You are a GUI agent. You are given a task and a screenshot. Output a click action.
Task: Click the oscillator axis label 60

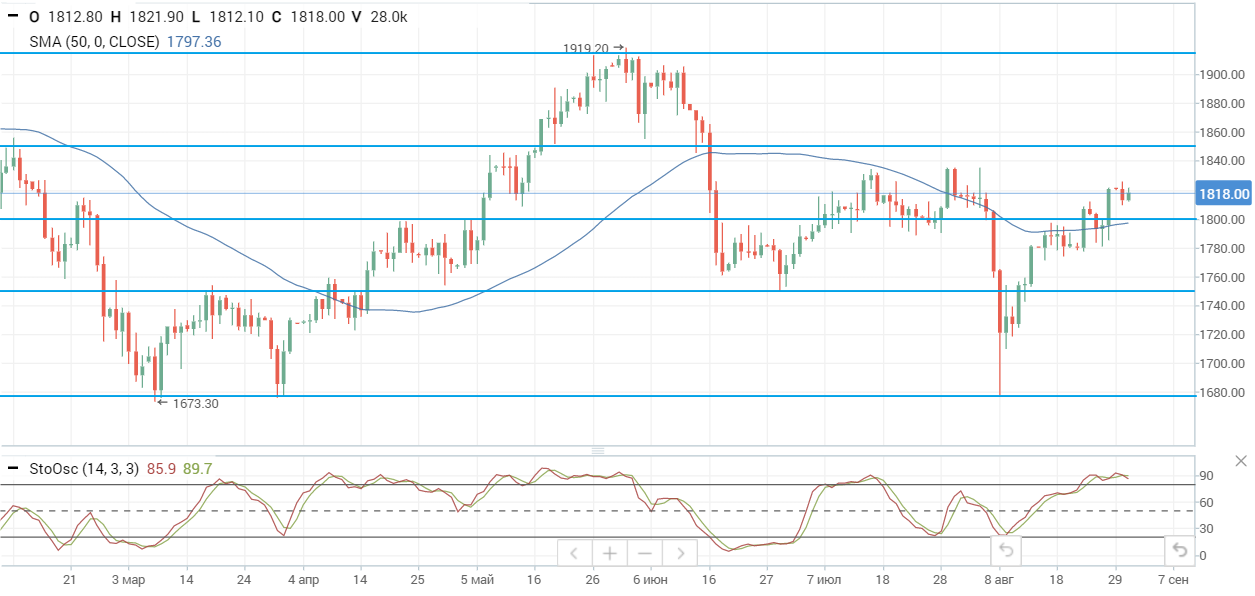[x=1207, y=502]
